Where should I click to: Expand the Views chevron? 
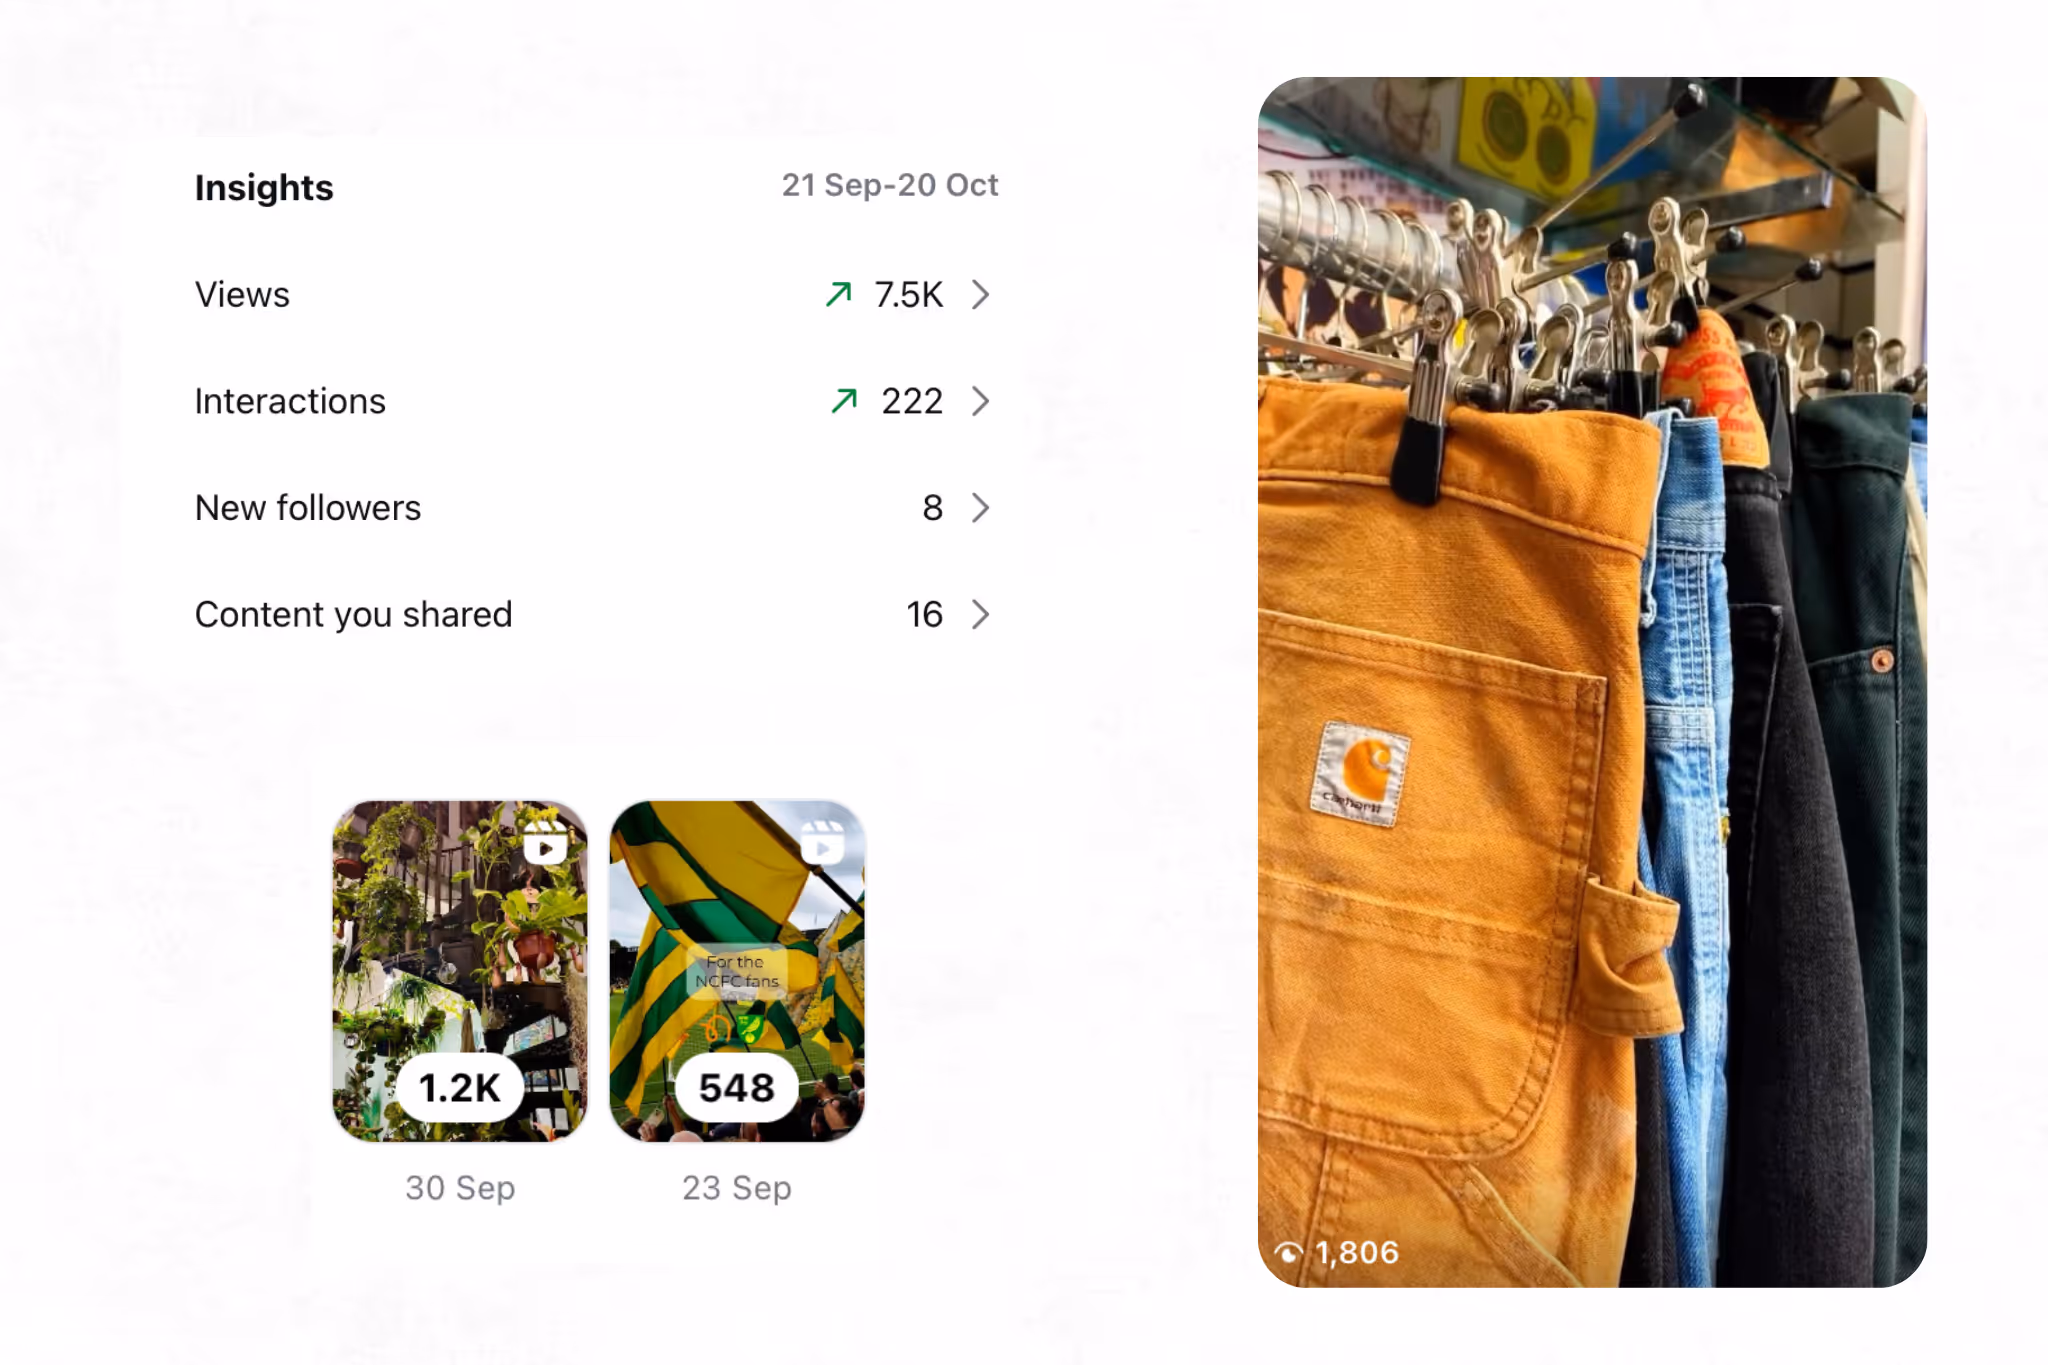(981, 294)
